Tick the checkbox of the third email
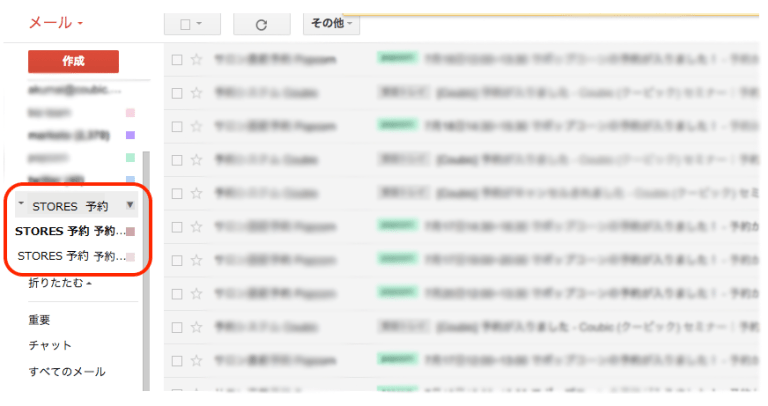 pyautogui.click(x=177, y=127)
